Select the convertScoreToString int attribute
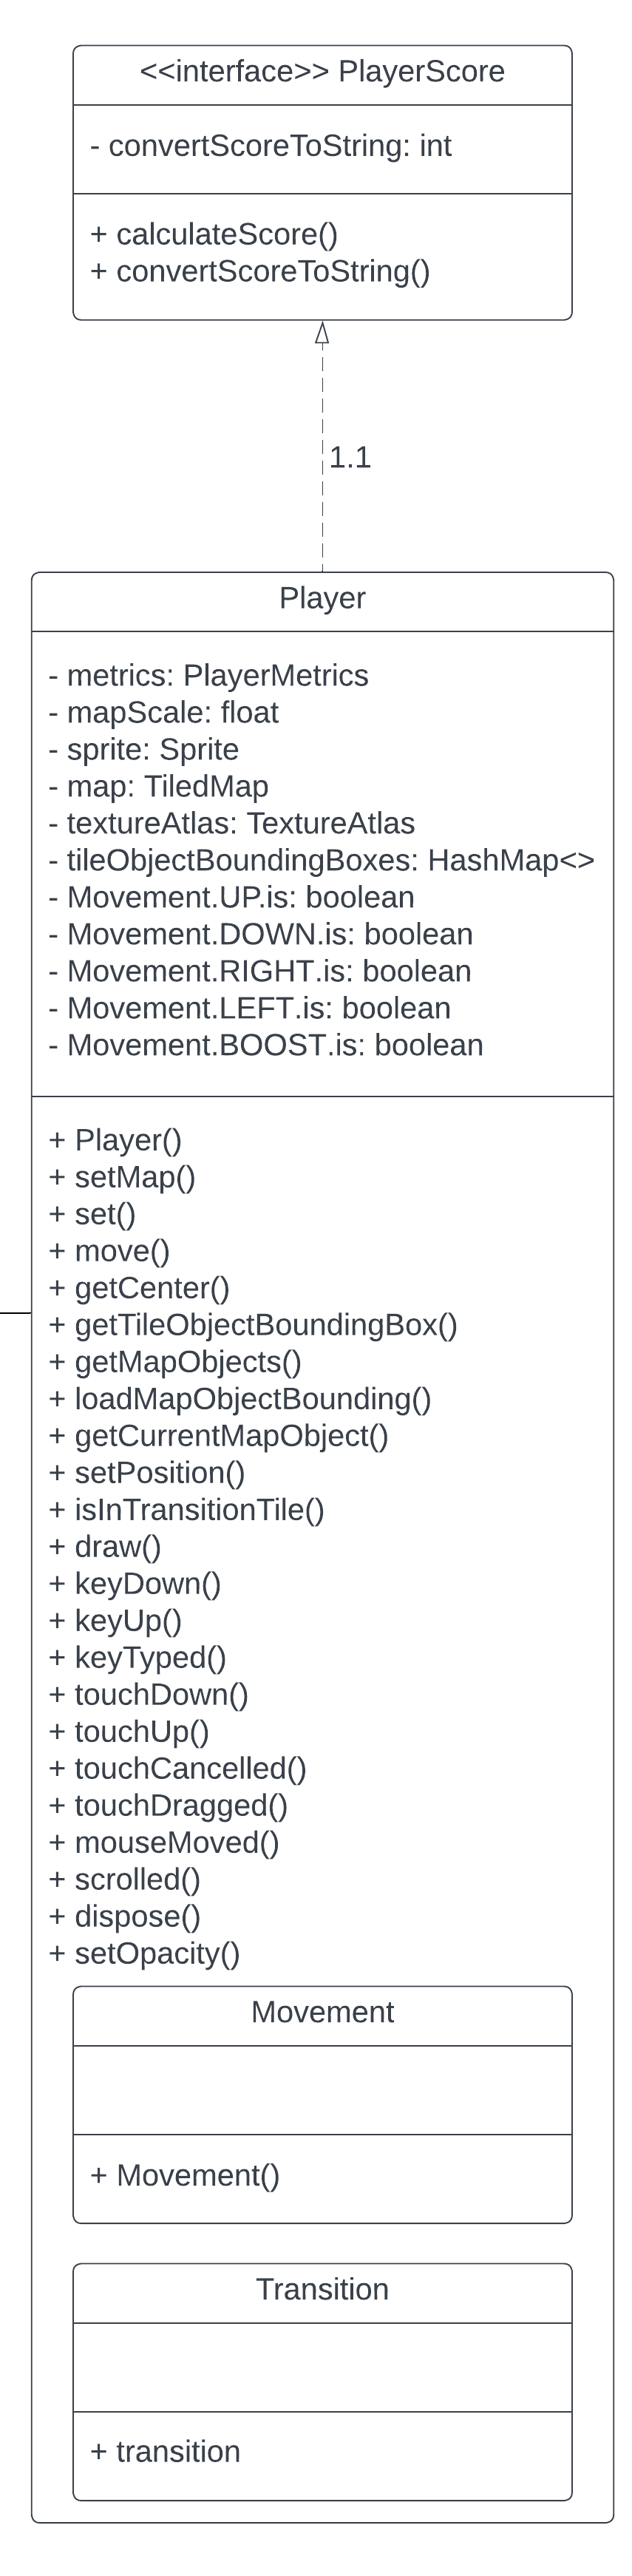The width and height of the screenshot is (632, 2576). [x=270, y=146]
